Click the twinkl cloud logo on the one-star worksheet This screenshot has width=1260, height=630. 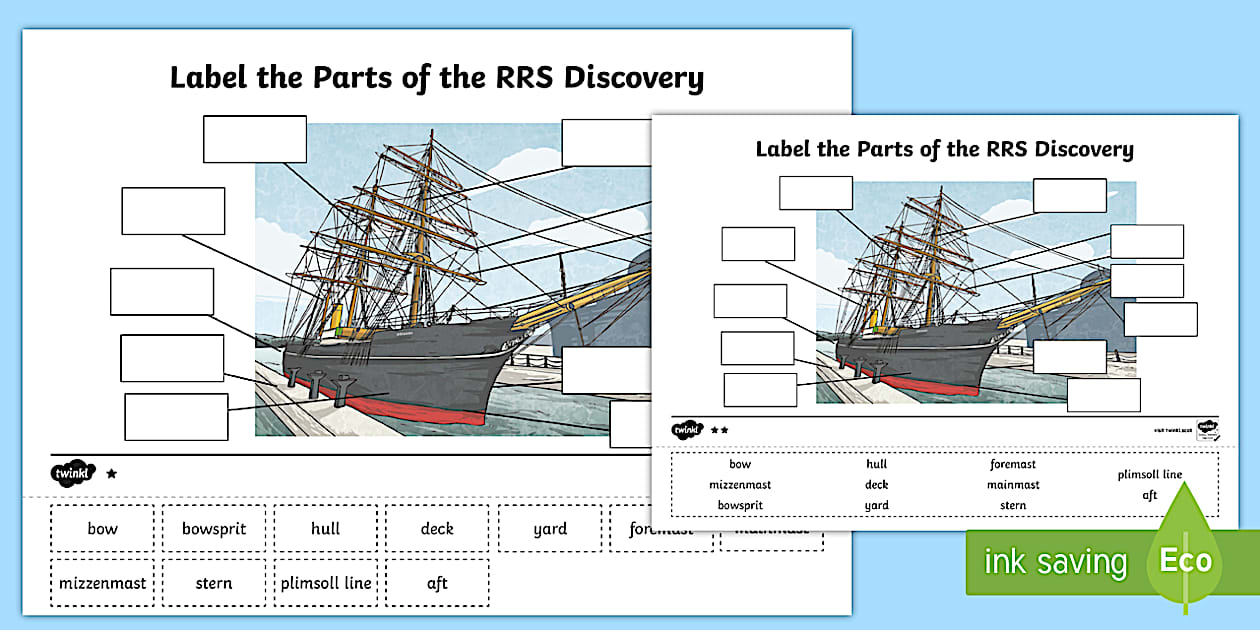point(75,472)
